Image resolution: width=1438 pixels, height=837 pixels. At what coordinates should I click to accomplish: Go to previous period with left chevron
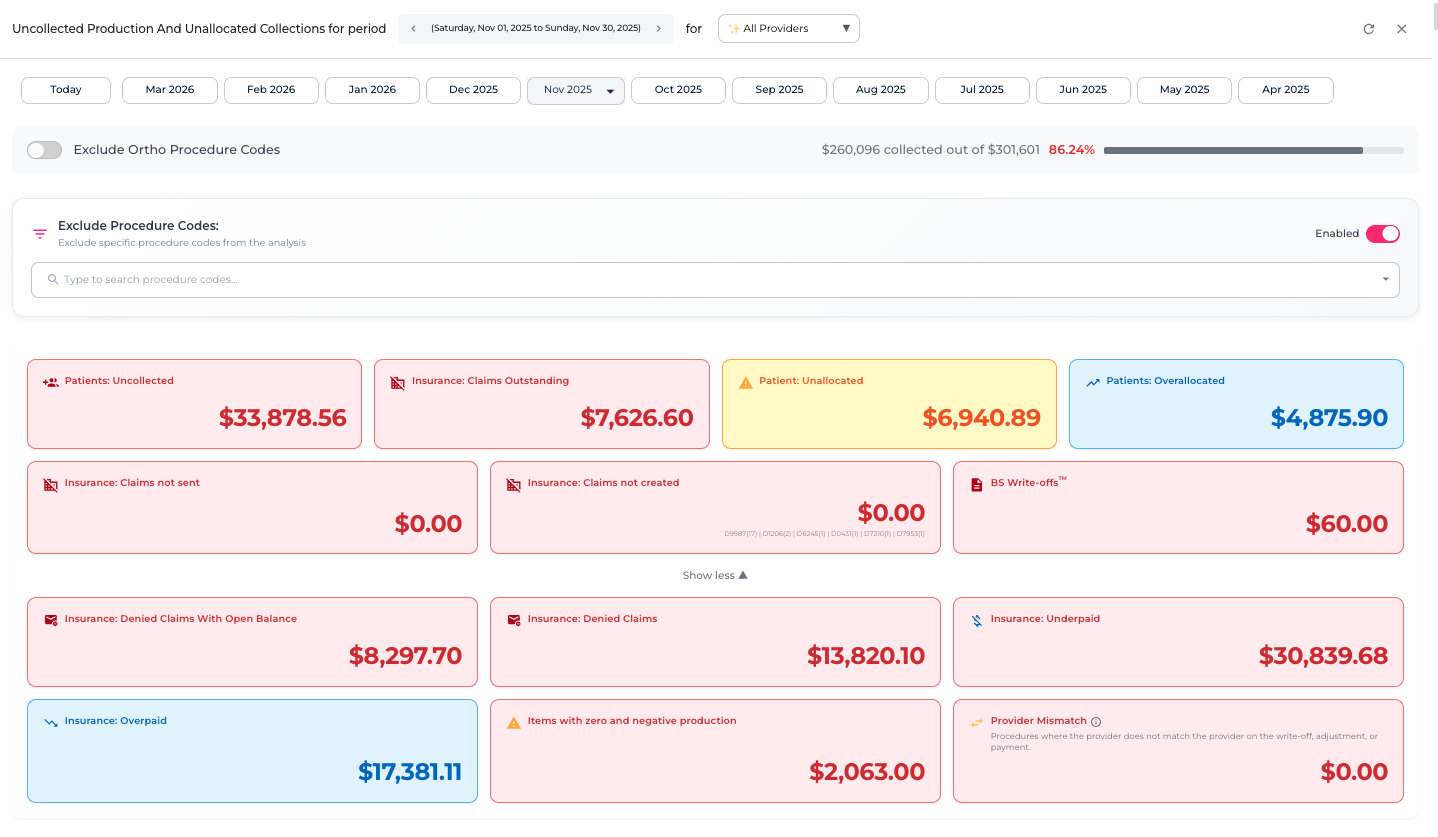(413, 29)
